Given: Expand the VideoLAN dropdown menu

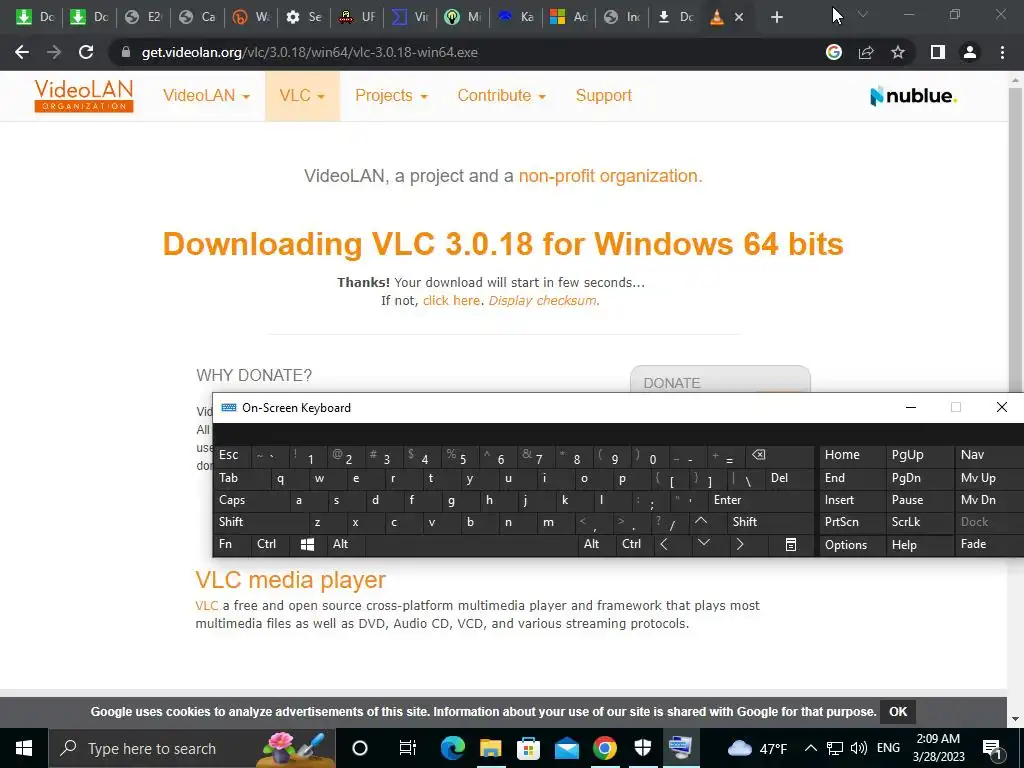Looking at the screenshot, I should tap(206, 95).
